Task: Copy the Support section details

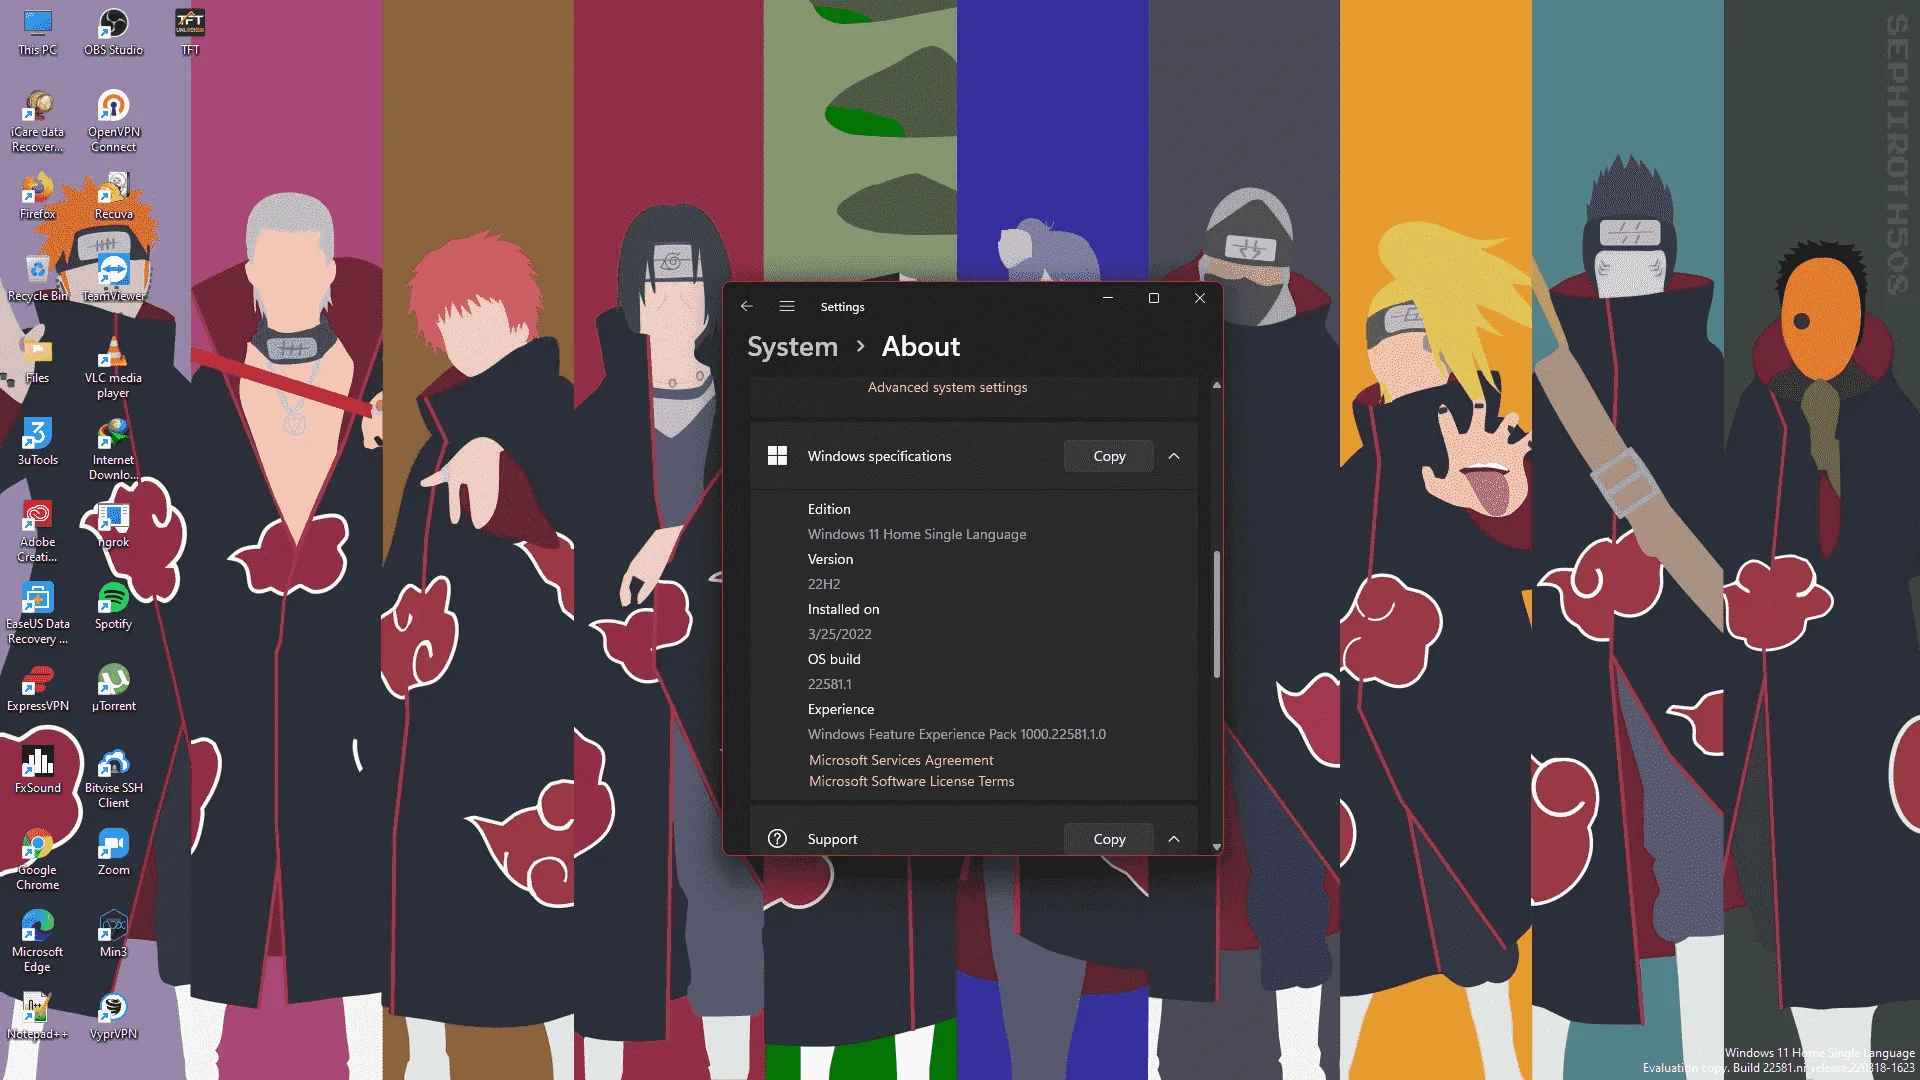Action: pyautogui.click(x=1109, y=839)
